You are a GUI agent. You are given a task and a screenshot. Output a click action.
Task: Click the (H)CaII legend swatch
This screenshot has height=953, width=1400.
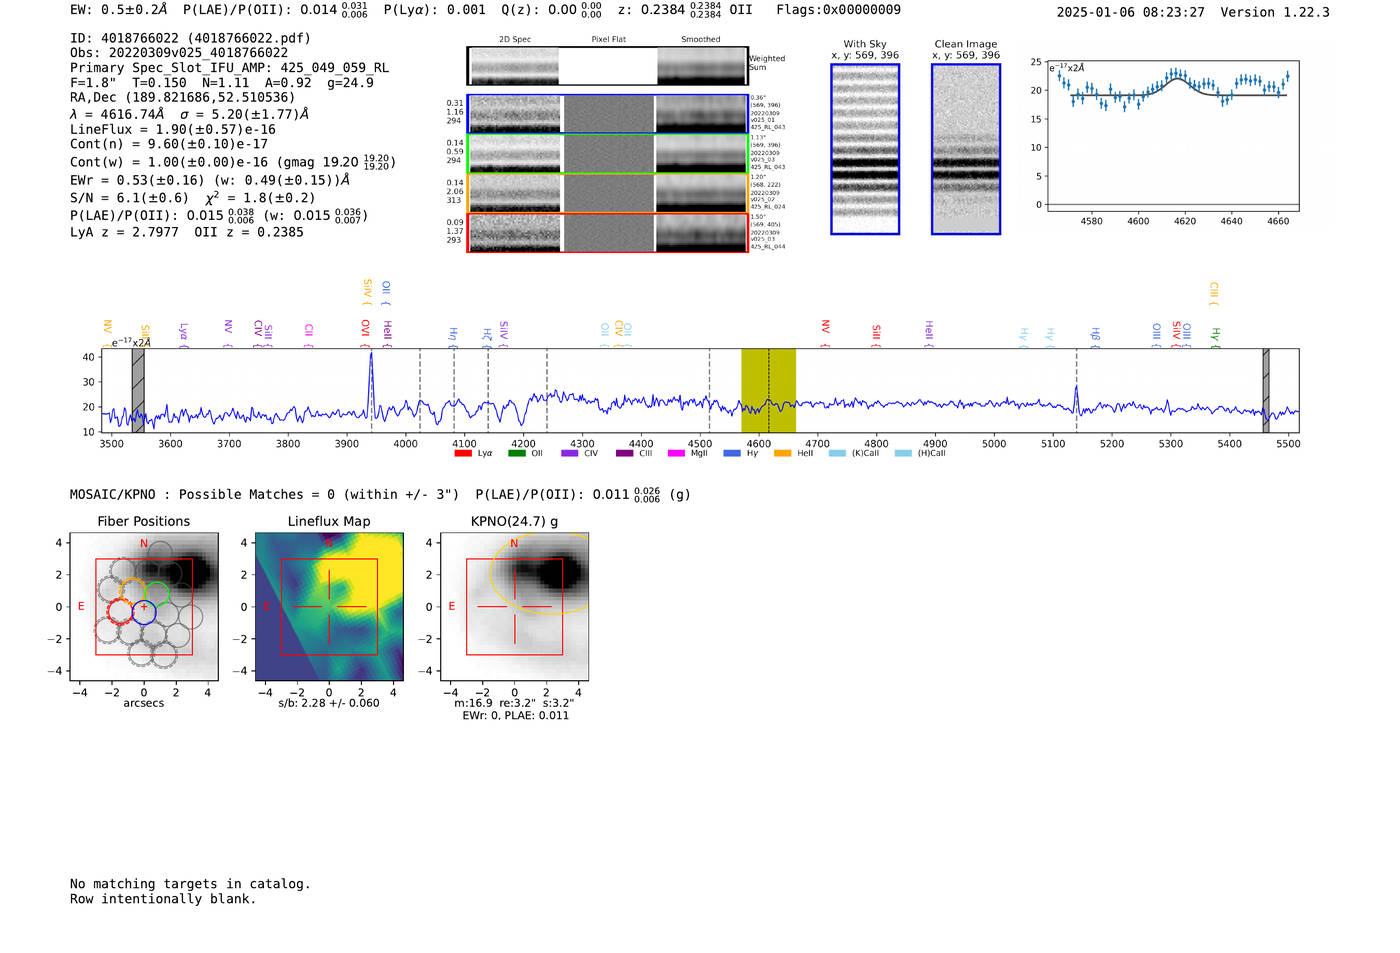(x=903, y=453)
